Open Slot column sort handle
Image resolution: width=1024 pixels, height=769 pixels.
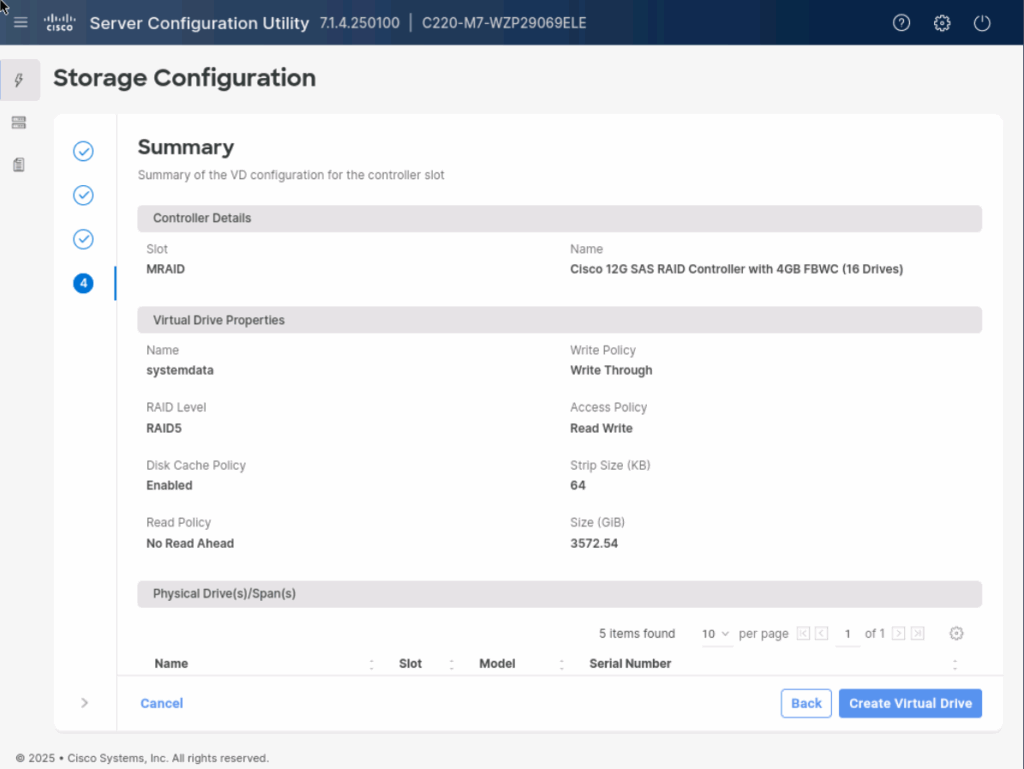[451, 665]
